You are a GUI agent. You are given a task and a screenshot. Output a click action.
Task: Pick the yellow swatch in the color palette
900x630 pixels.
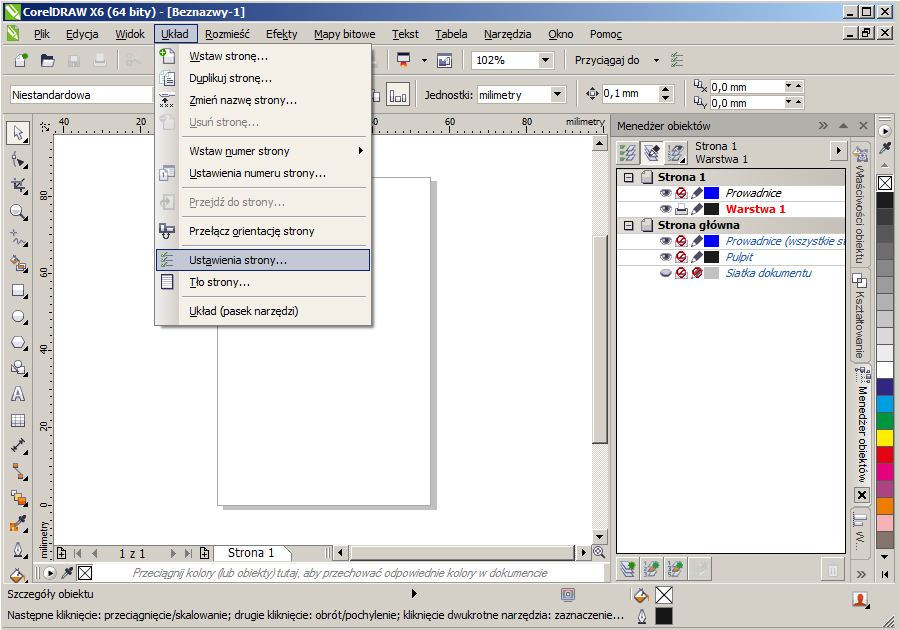(x=885, y=437)
